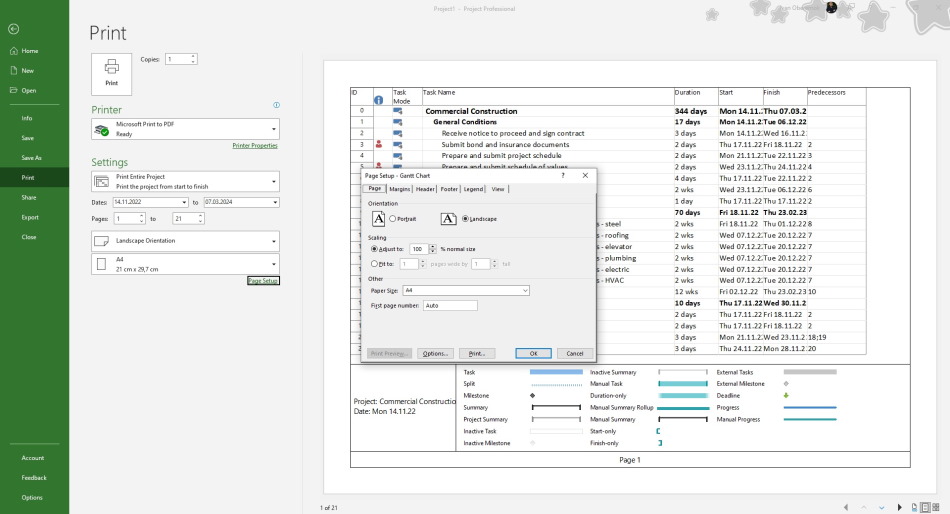Screen dimensions: 950x514
Task: Click the Pages to field showing 21
Action: (185, 218)
